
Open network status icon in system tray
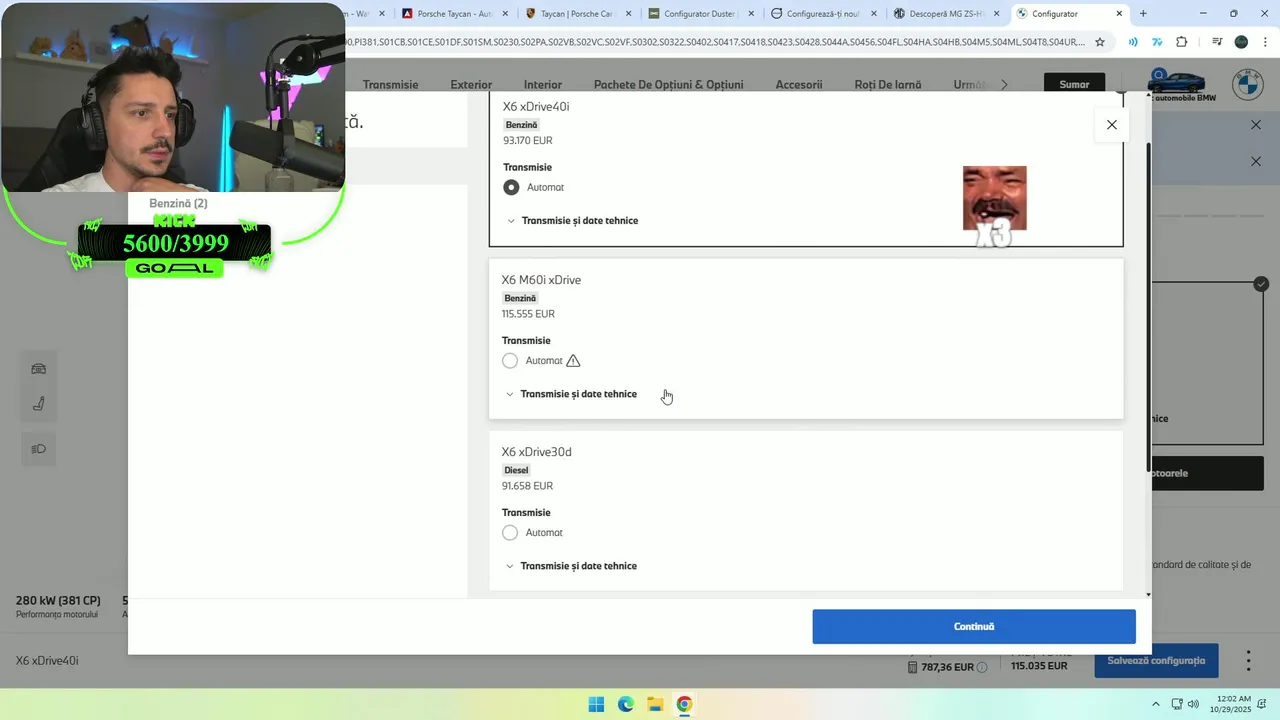(x=1177, y=704)
